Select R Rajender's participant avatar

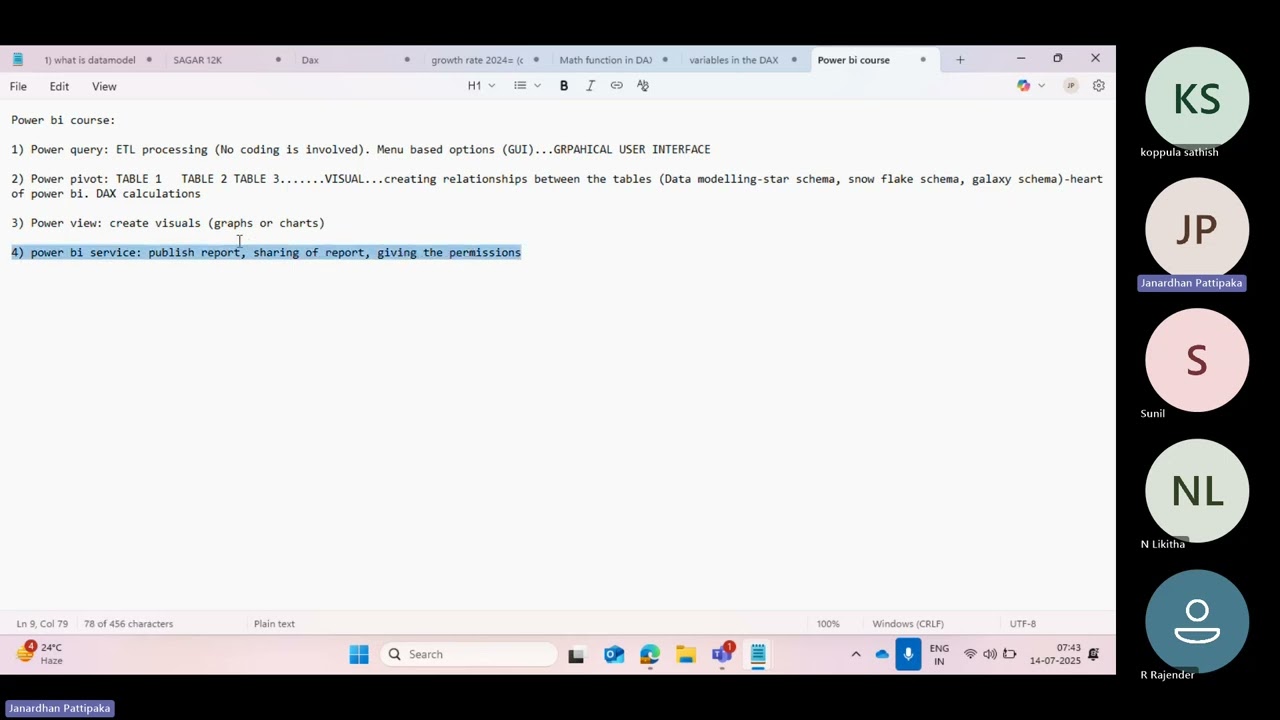click(x=1197, y=622)
